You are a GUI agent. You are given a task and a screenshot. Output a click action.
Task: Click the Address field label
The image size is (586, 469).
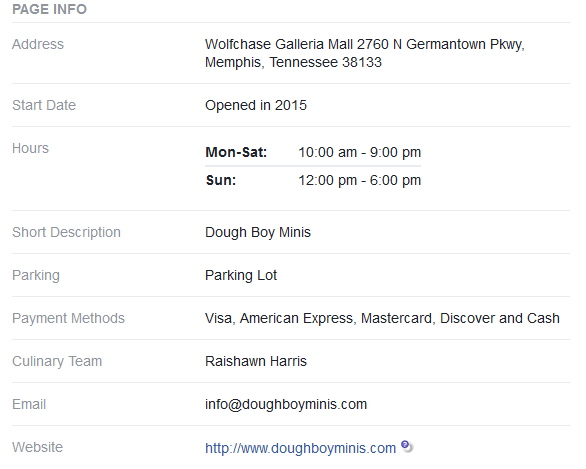[x=38, y=44]
